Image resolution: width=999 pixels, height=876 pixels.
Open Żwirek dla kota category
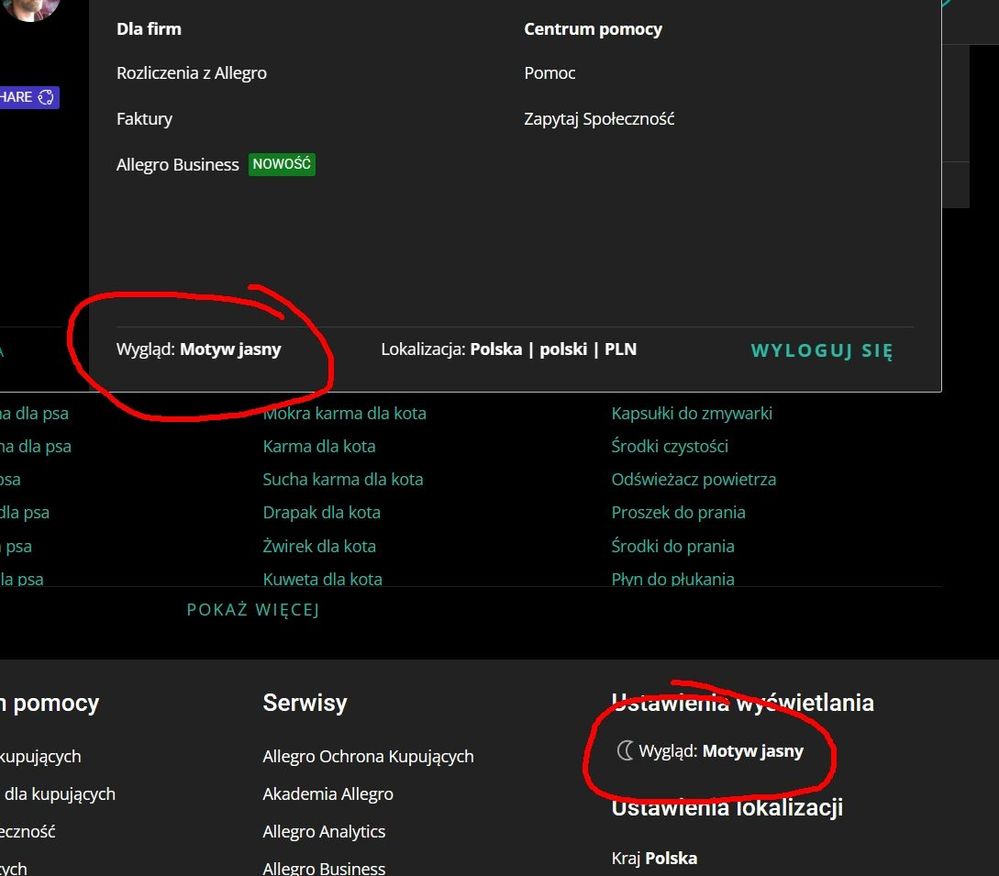tap(319, 546)
